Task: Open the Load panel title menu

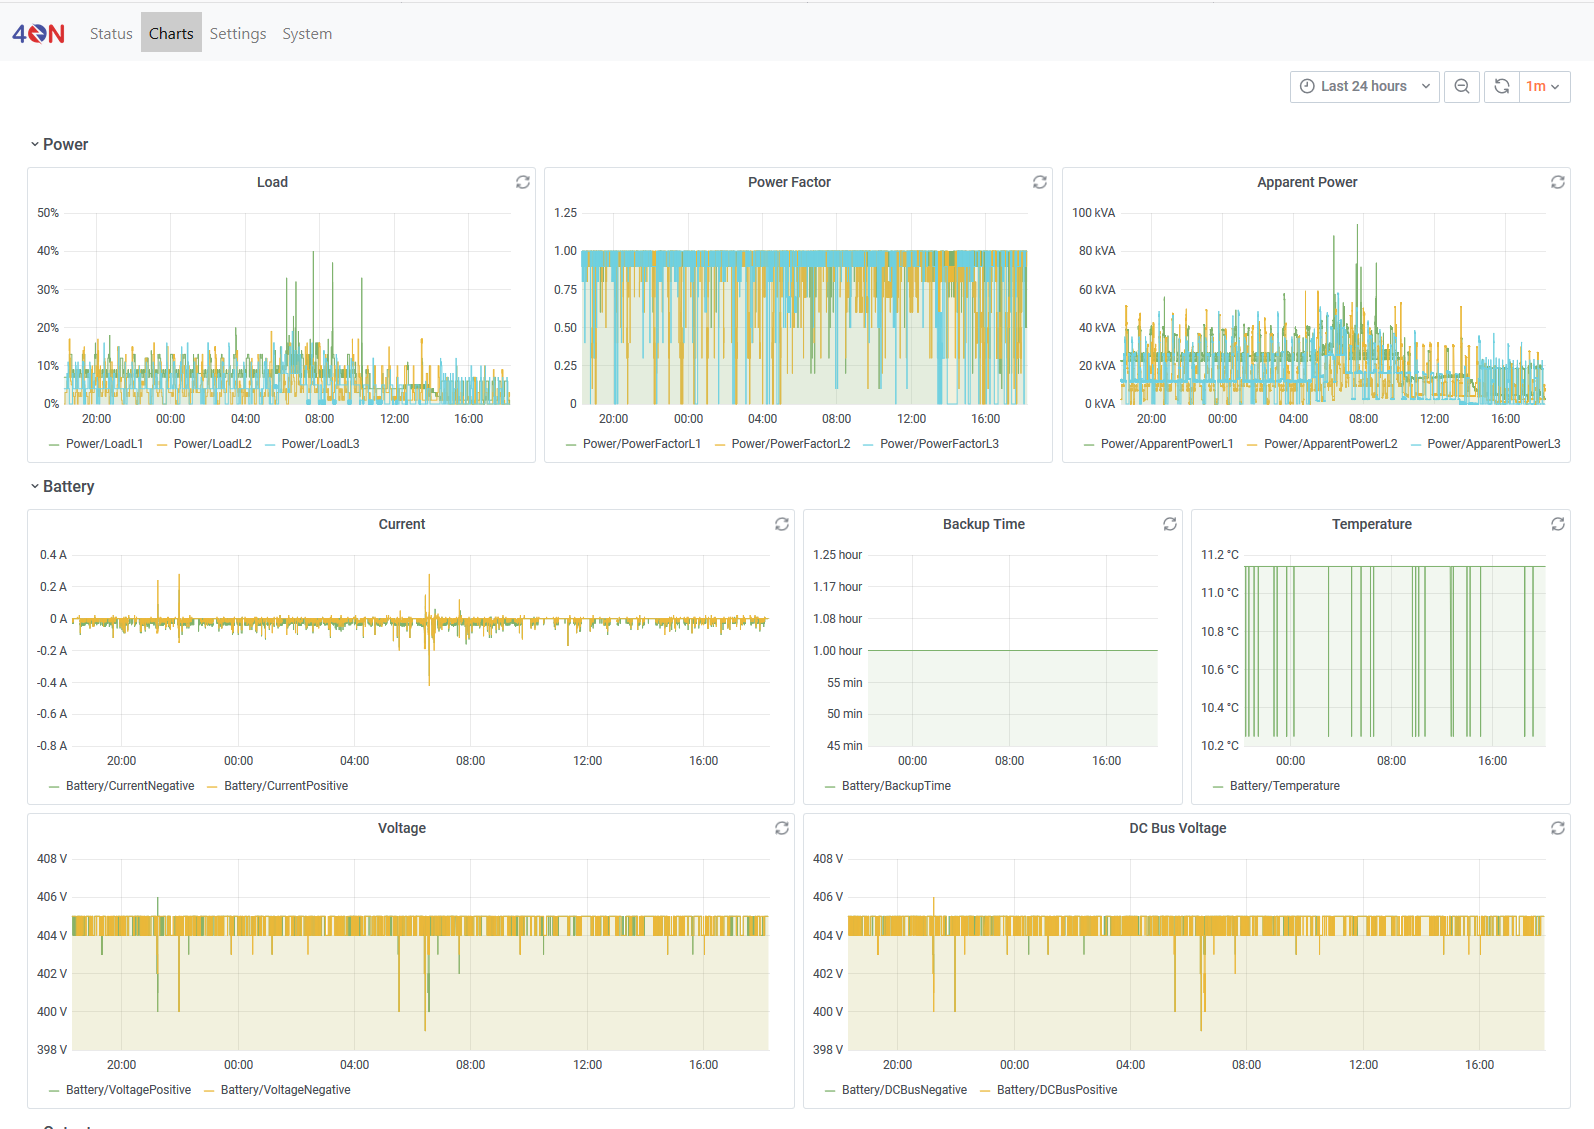Action: click(272, 182)
